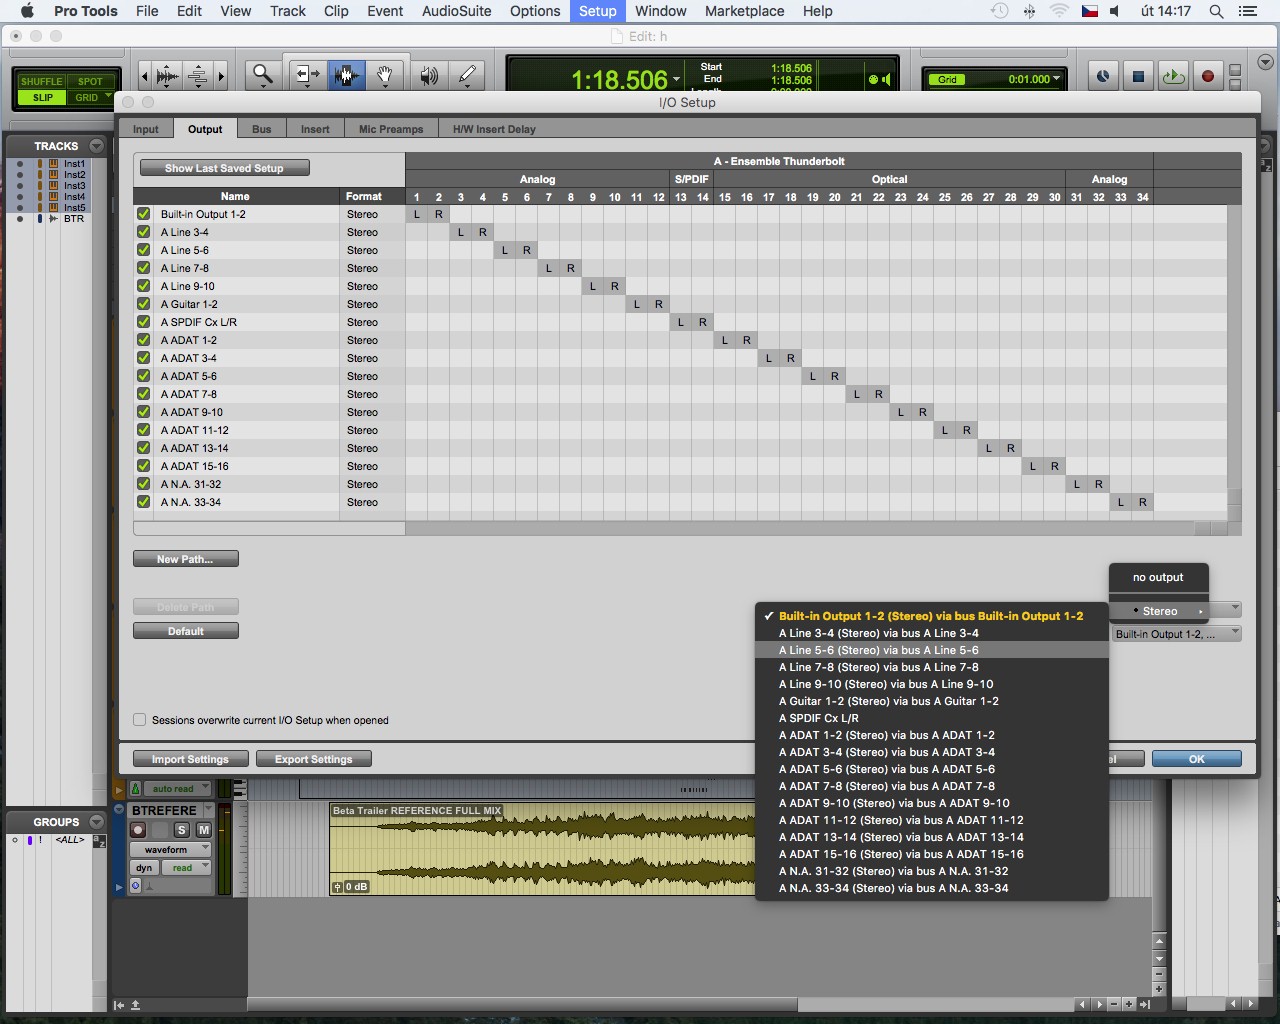Switch to the Input tab
Screen dimensions: 1280x1024
coord(146,129)
